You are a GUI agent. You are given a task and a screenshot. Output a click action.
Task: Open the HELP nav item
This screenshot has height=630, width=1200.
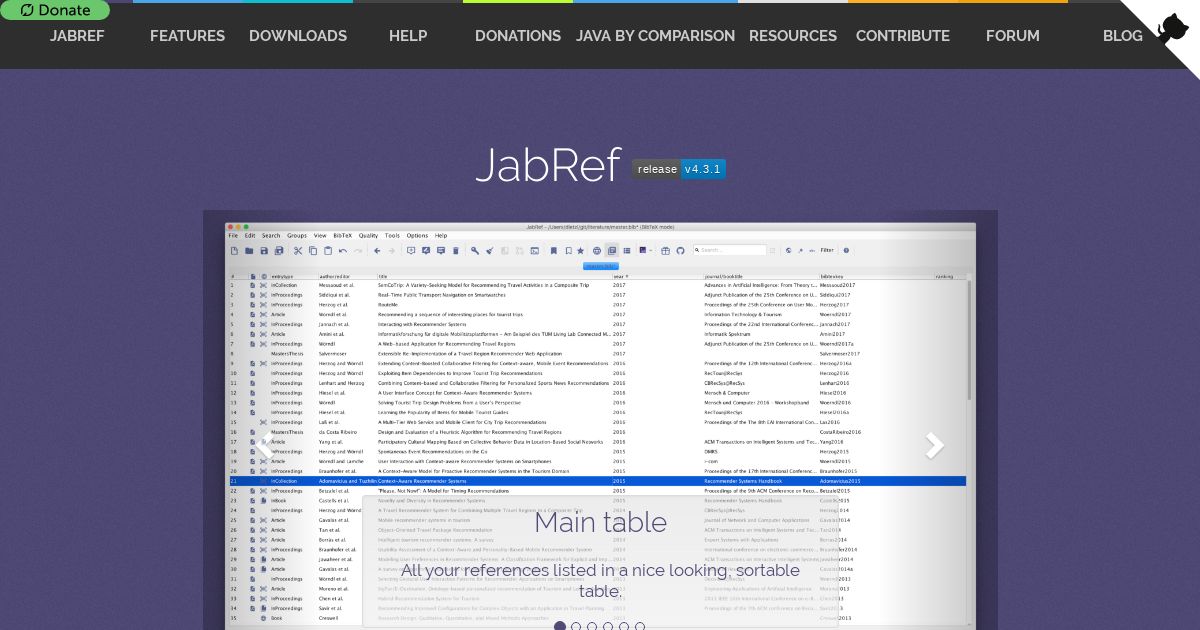coord(408,36)
